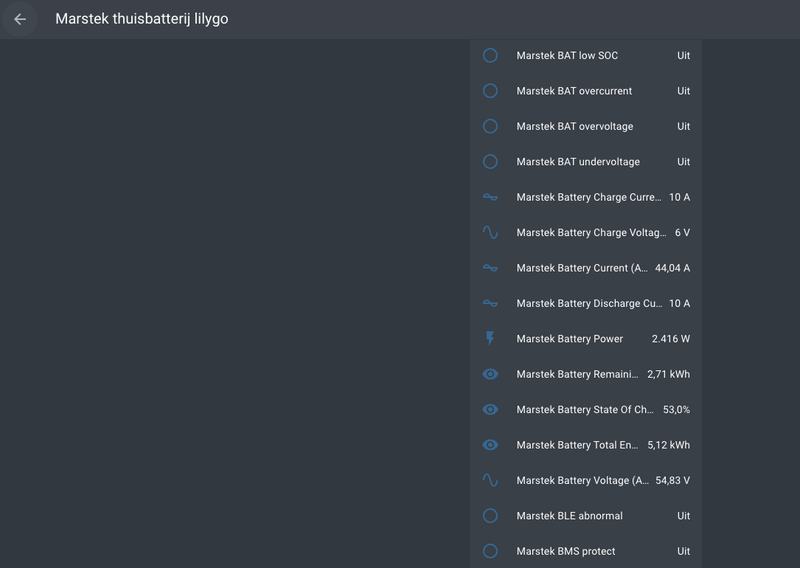This screenshot has height=568, width=800.
Task: Click the Marstek BAT low SOC circle icon
Action: coord(490,55)
